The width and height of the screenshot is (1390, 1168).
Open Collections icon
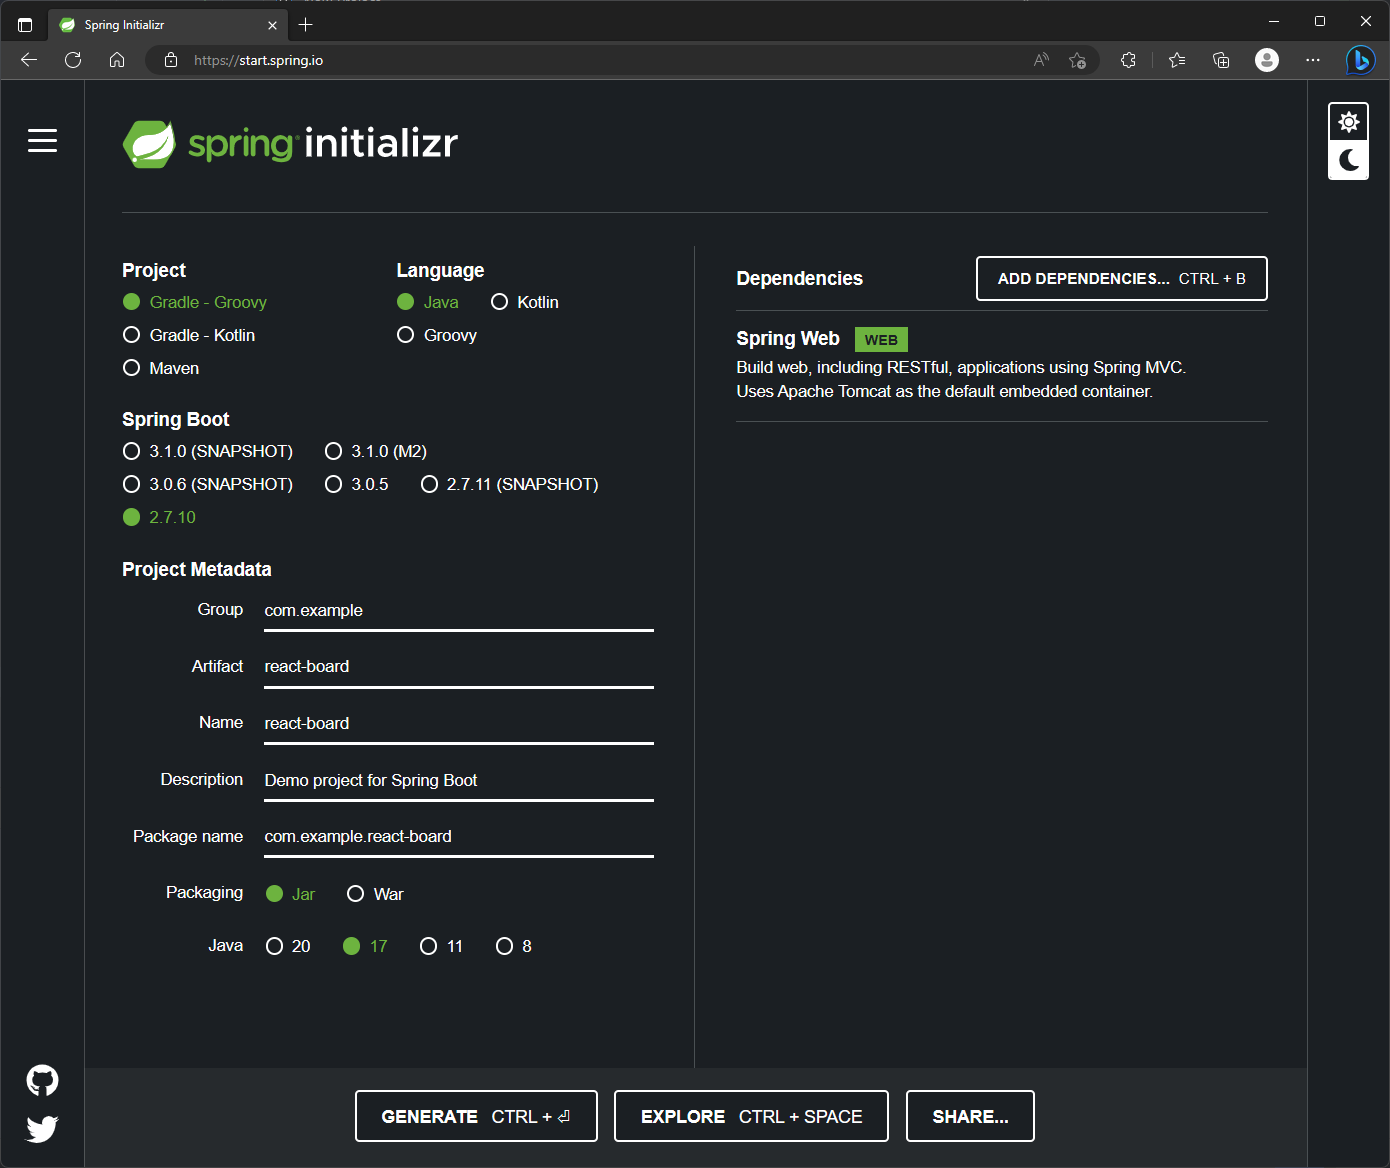coord(1221,60)
